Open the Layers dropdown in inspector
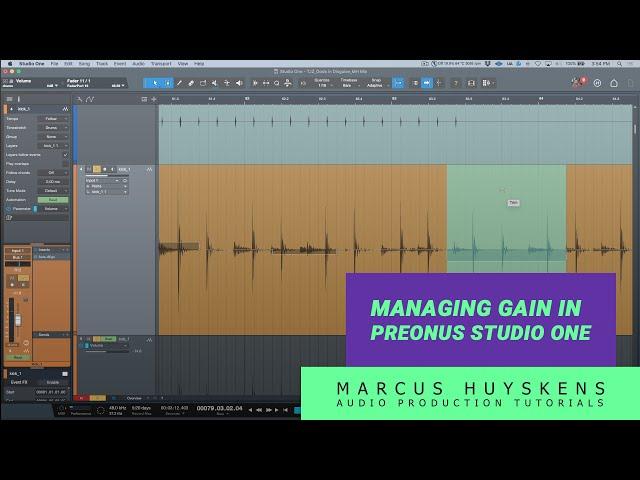Screen dimensions: 640x480 (x=53, y=146)
